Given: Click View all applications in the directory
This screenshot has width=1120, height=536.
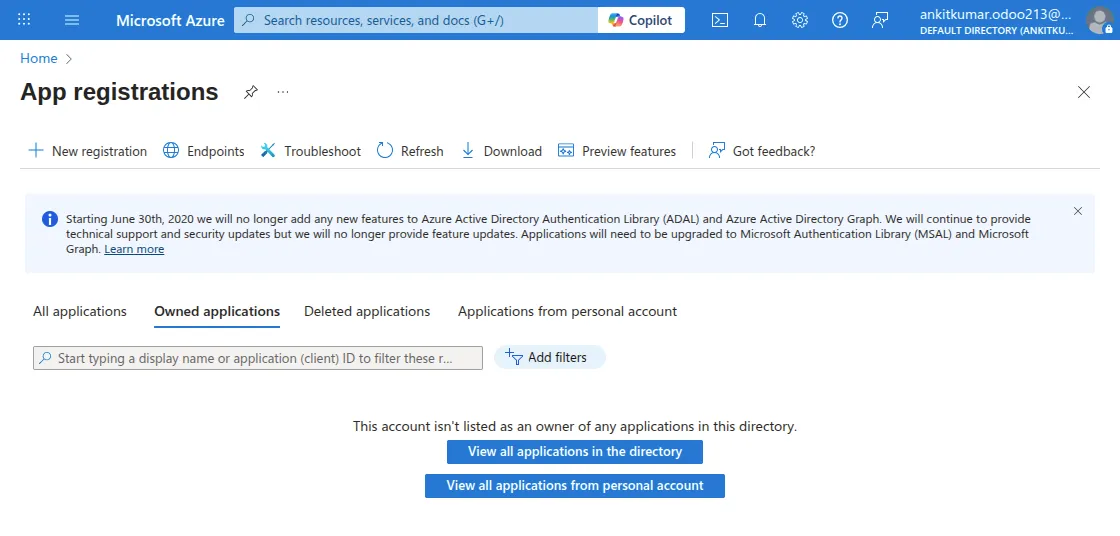Looking at the screenshot, I should coord(575,452).
